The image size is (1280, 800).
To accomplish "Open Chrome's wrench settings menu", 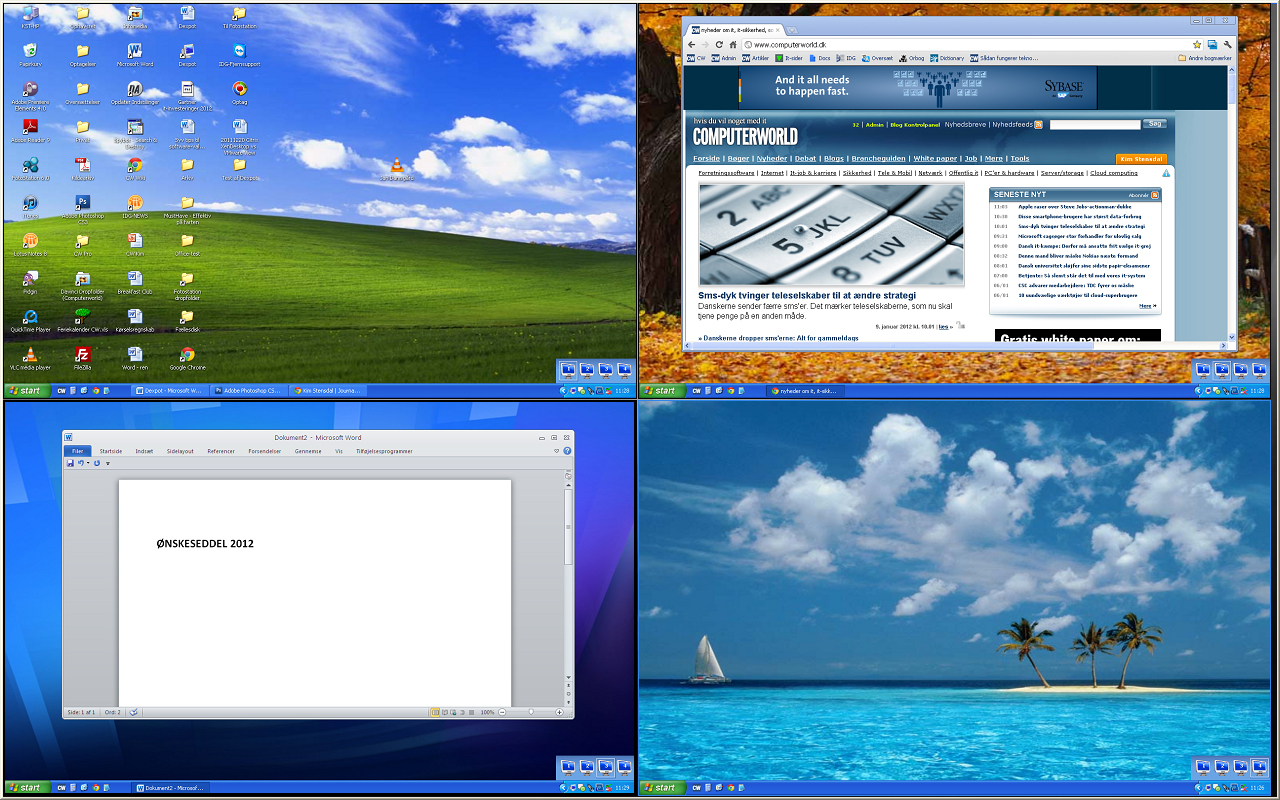I will point(1227,45).
